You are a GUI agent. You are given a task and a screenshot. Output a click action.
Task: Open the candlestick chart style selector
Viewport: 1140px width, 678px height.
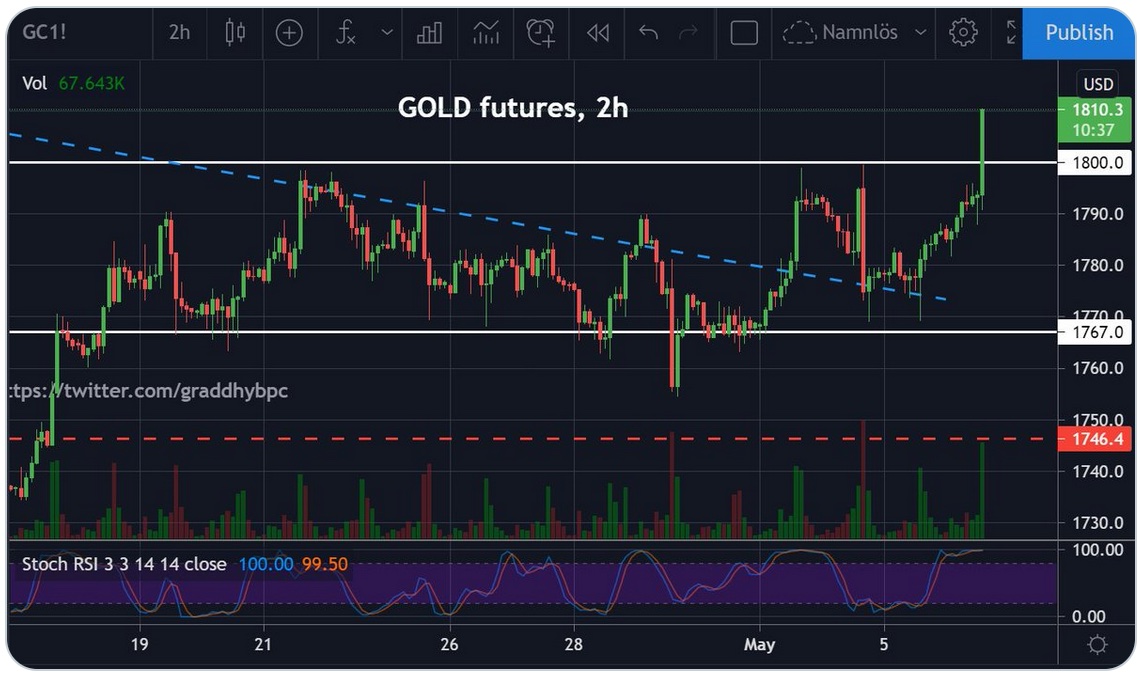[235, 33]
